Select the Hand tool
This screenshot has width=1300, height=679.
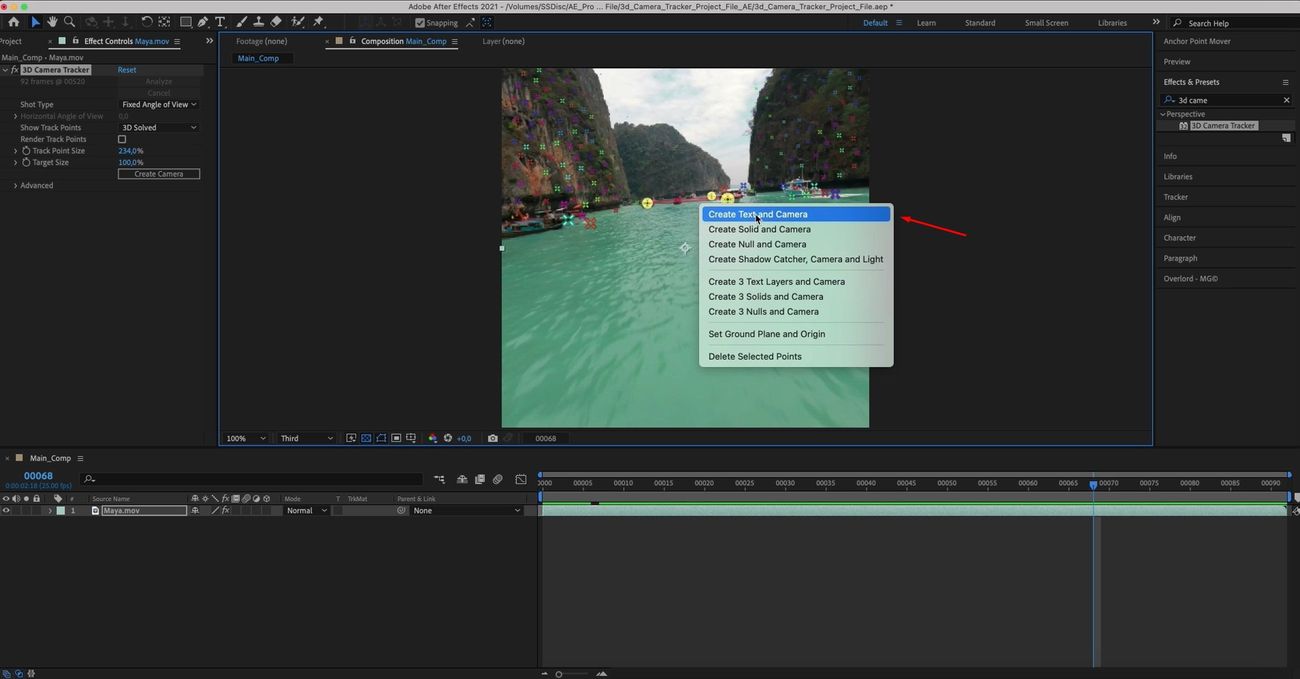[52, 22]
